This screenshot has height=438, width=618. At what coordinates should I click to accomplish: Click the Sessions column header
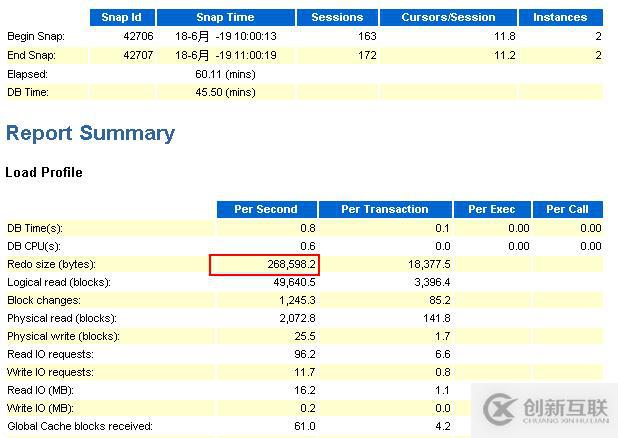[x=337, y=17]
